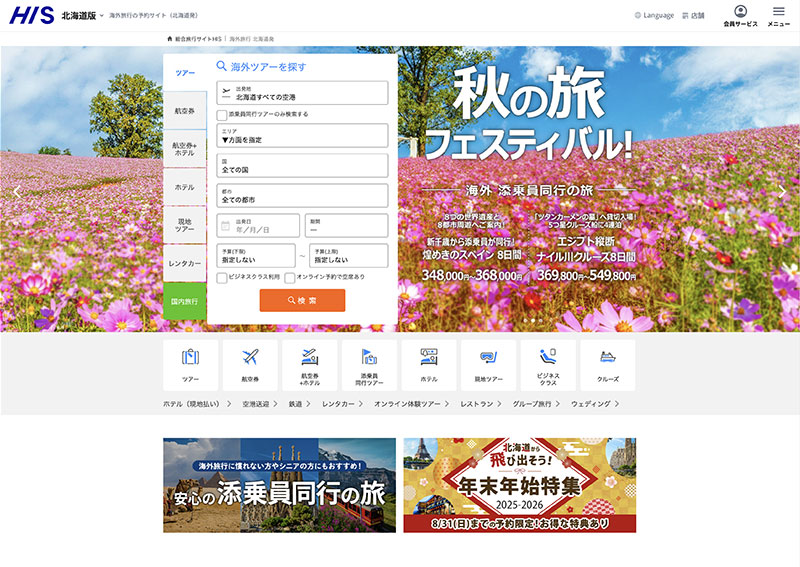Switch to the 航空券 search tab

click(x=184, y=110)
